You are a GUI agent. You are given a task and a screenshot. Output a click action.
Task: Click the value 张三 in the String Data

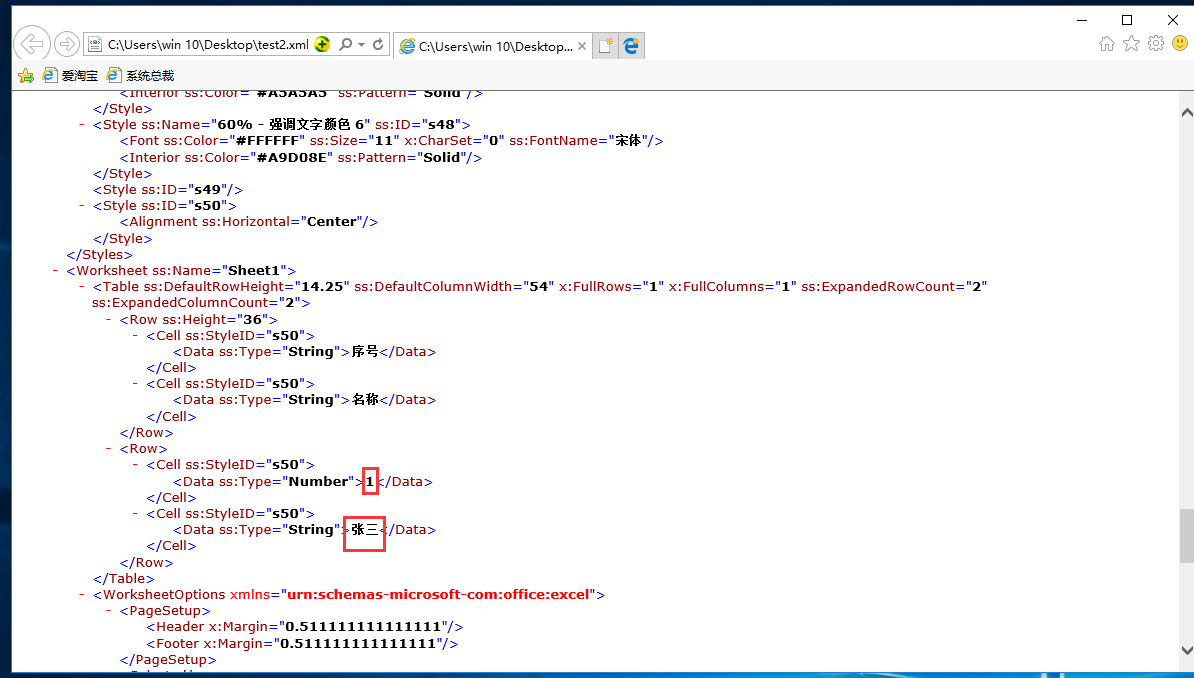(365, 530)
